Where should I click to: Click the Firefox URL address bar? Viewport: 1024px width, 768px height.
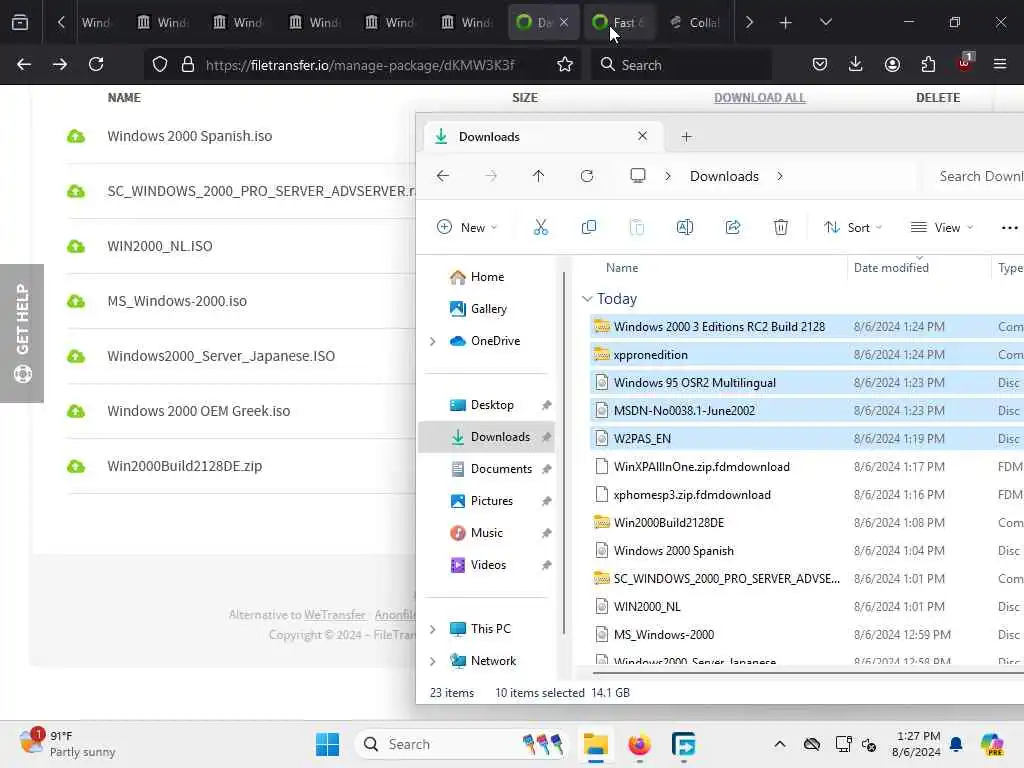pyautogui.click(x=359, y=65)
